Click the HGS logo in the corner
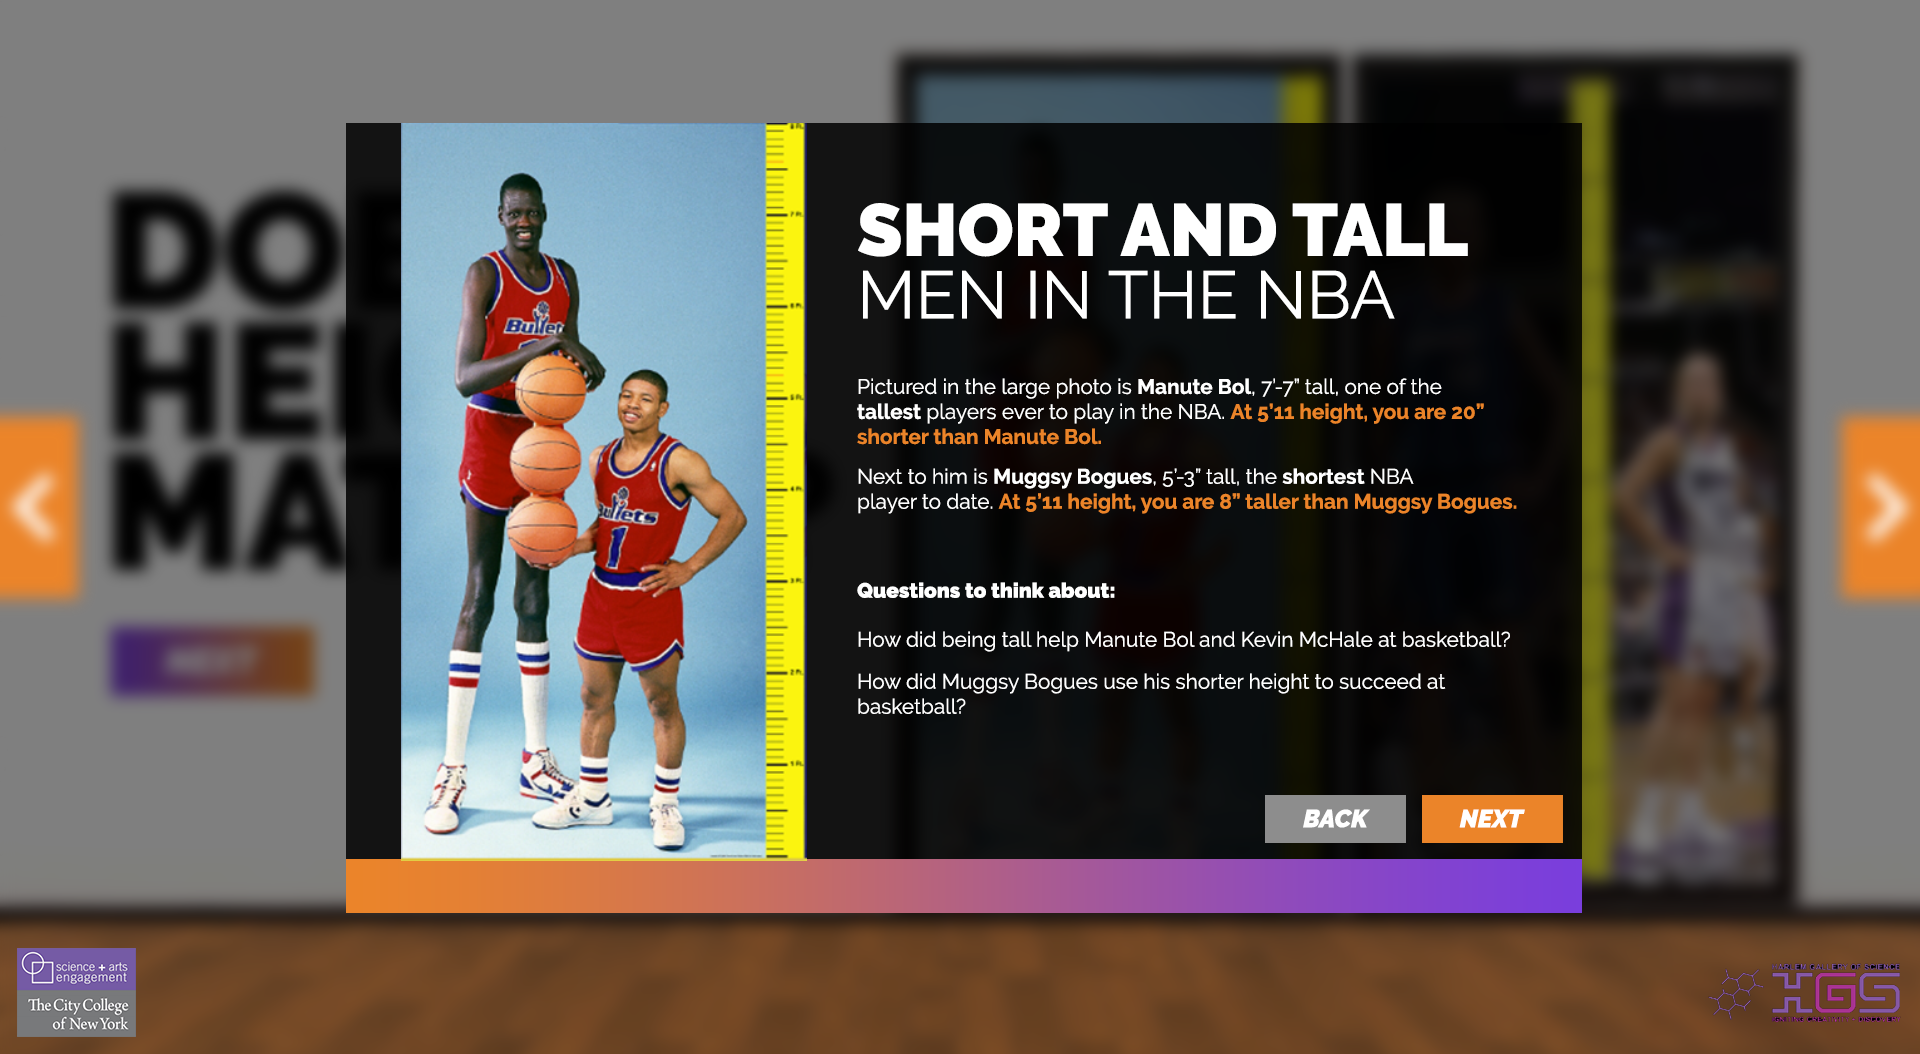The height and width of the screenshot is (1054, 1920). [x=1836, y=993]
